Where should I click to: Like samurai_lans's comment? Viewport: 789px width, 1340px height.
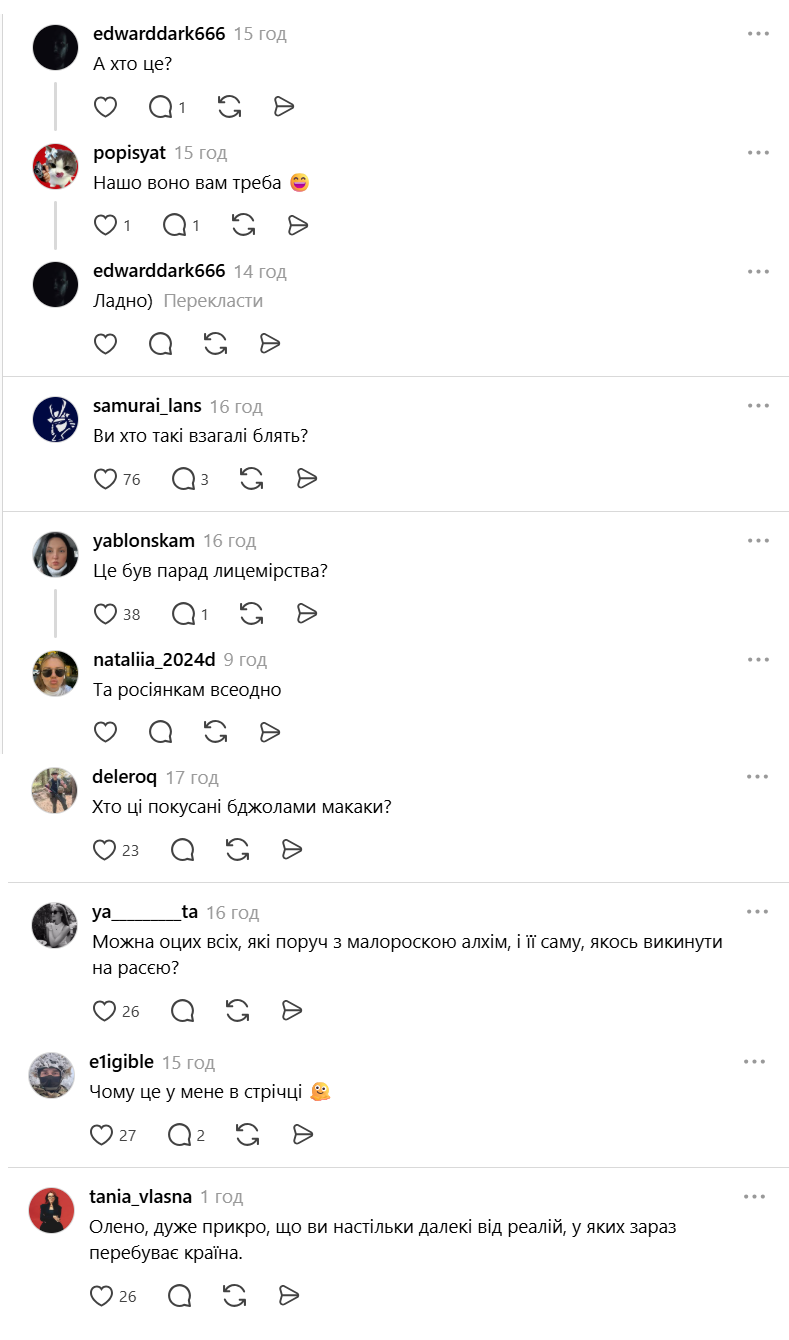tap(105, 479)
